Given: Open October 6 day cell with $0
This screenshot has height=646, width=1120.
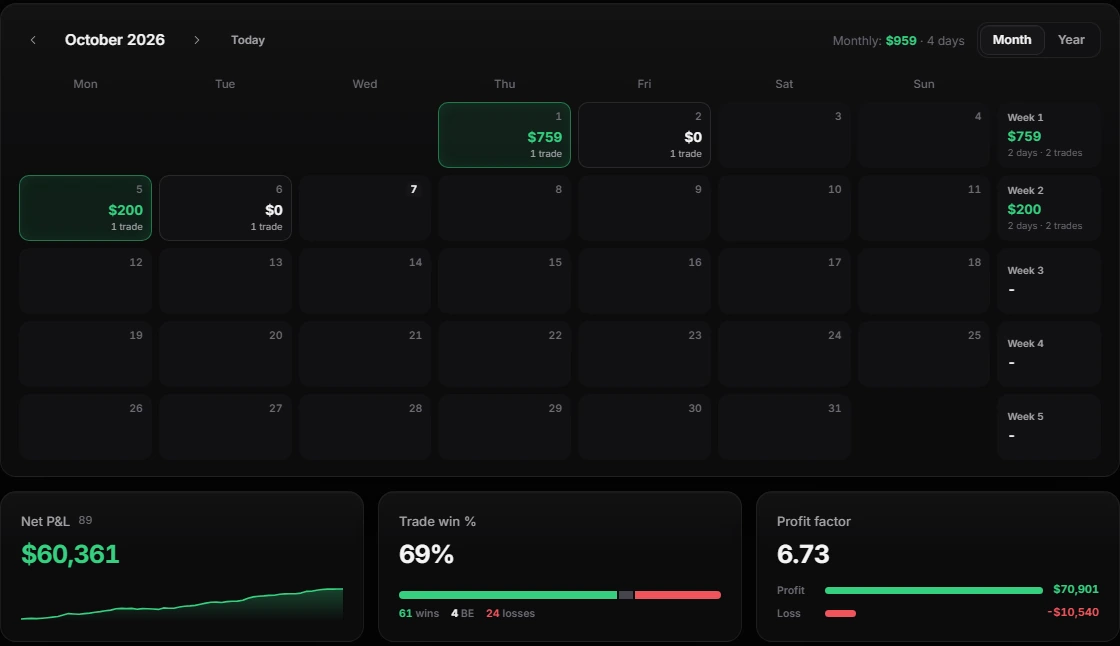Looking at the screenshot, I should pyautogui.click(x=225, y=208).
